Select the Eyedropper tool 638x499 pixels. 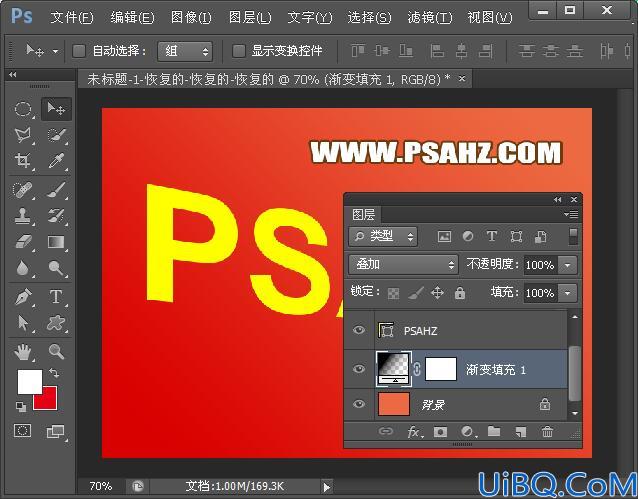[56, 160]
